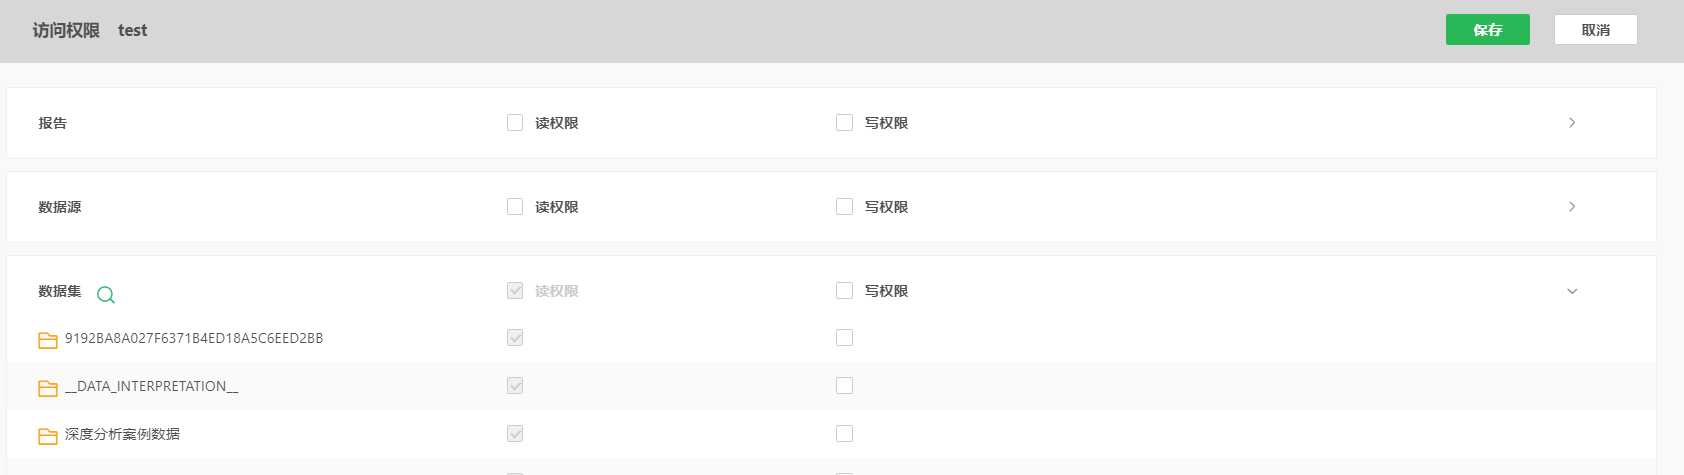
Task: Click the folder icon for 9192BA8A027F6371B4ED18A5C6EED2BB
Action: pyautogui.click(x=48, y=340)
